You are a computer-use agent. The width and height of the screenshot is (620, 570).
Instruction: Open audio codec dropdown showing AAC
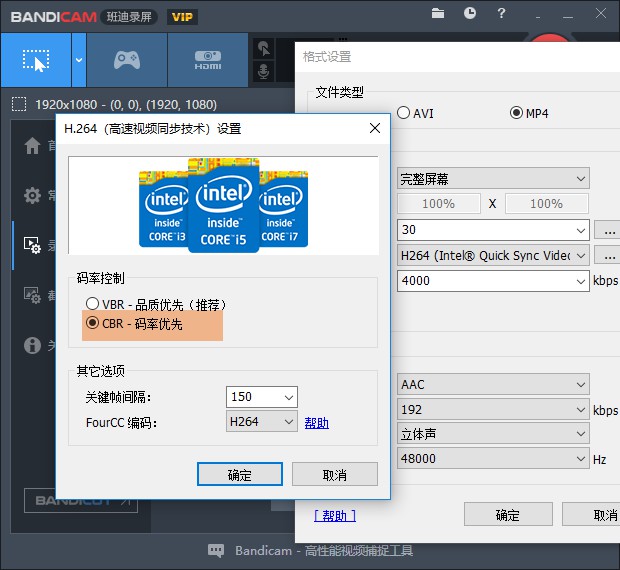493,384
